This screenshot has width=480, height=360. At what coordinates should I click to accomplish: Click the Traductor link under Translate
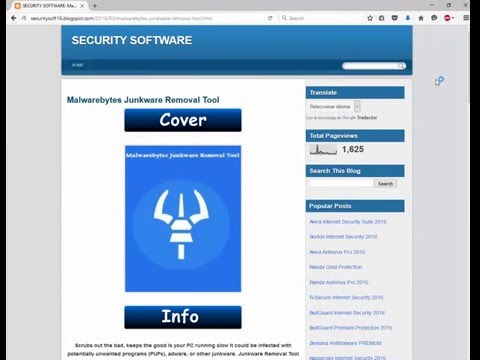pos(367,118)
